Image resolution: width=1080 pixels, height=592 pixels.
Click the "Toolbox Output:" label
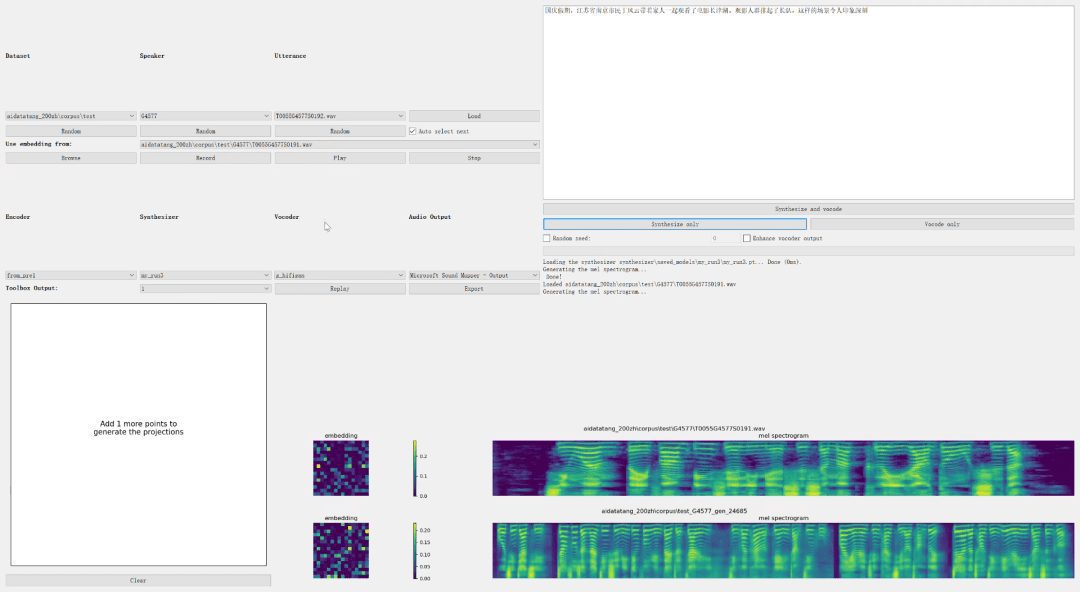(x=32, y=288)
